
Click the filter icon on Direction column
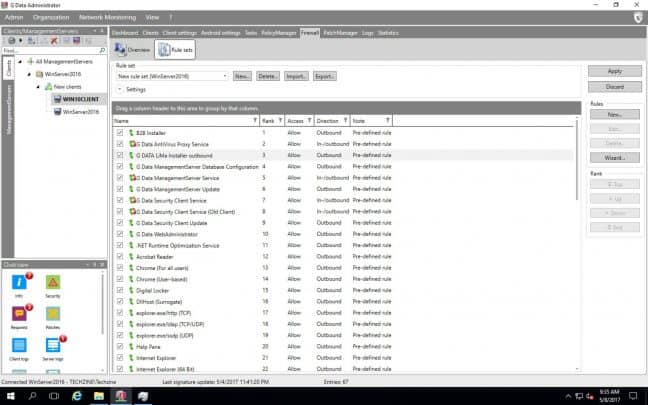click(x=345, y=120)
